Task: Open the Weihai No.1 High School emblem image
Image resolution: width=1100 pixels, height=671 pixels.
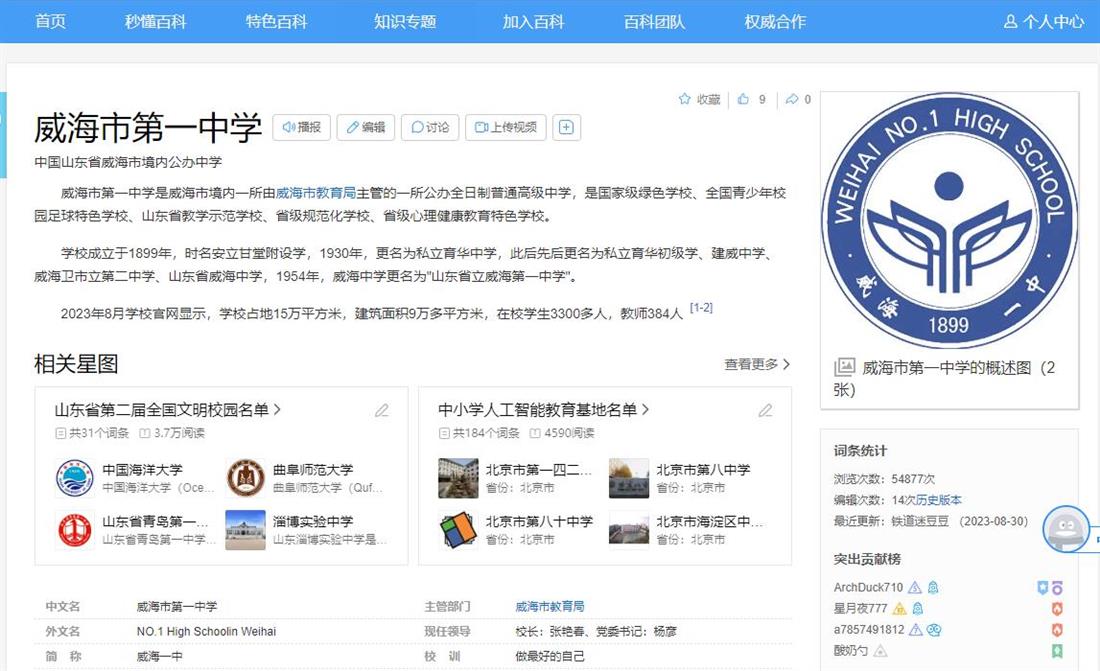Action: pyautogui.click(x=949, y=220)
